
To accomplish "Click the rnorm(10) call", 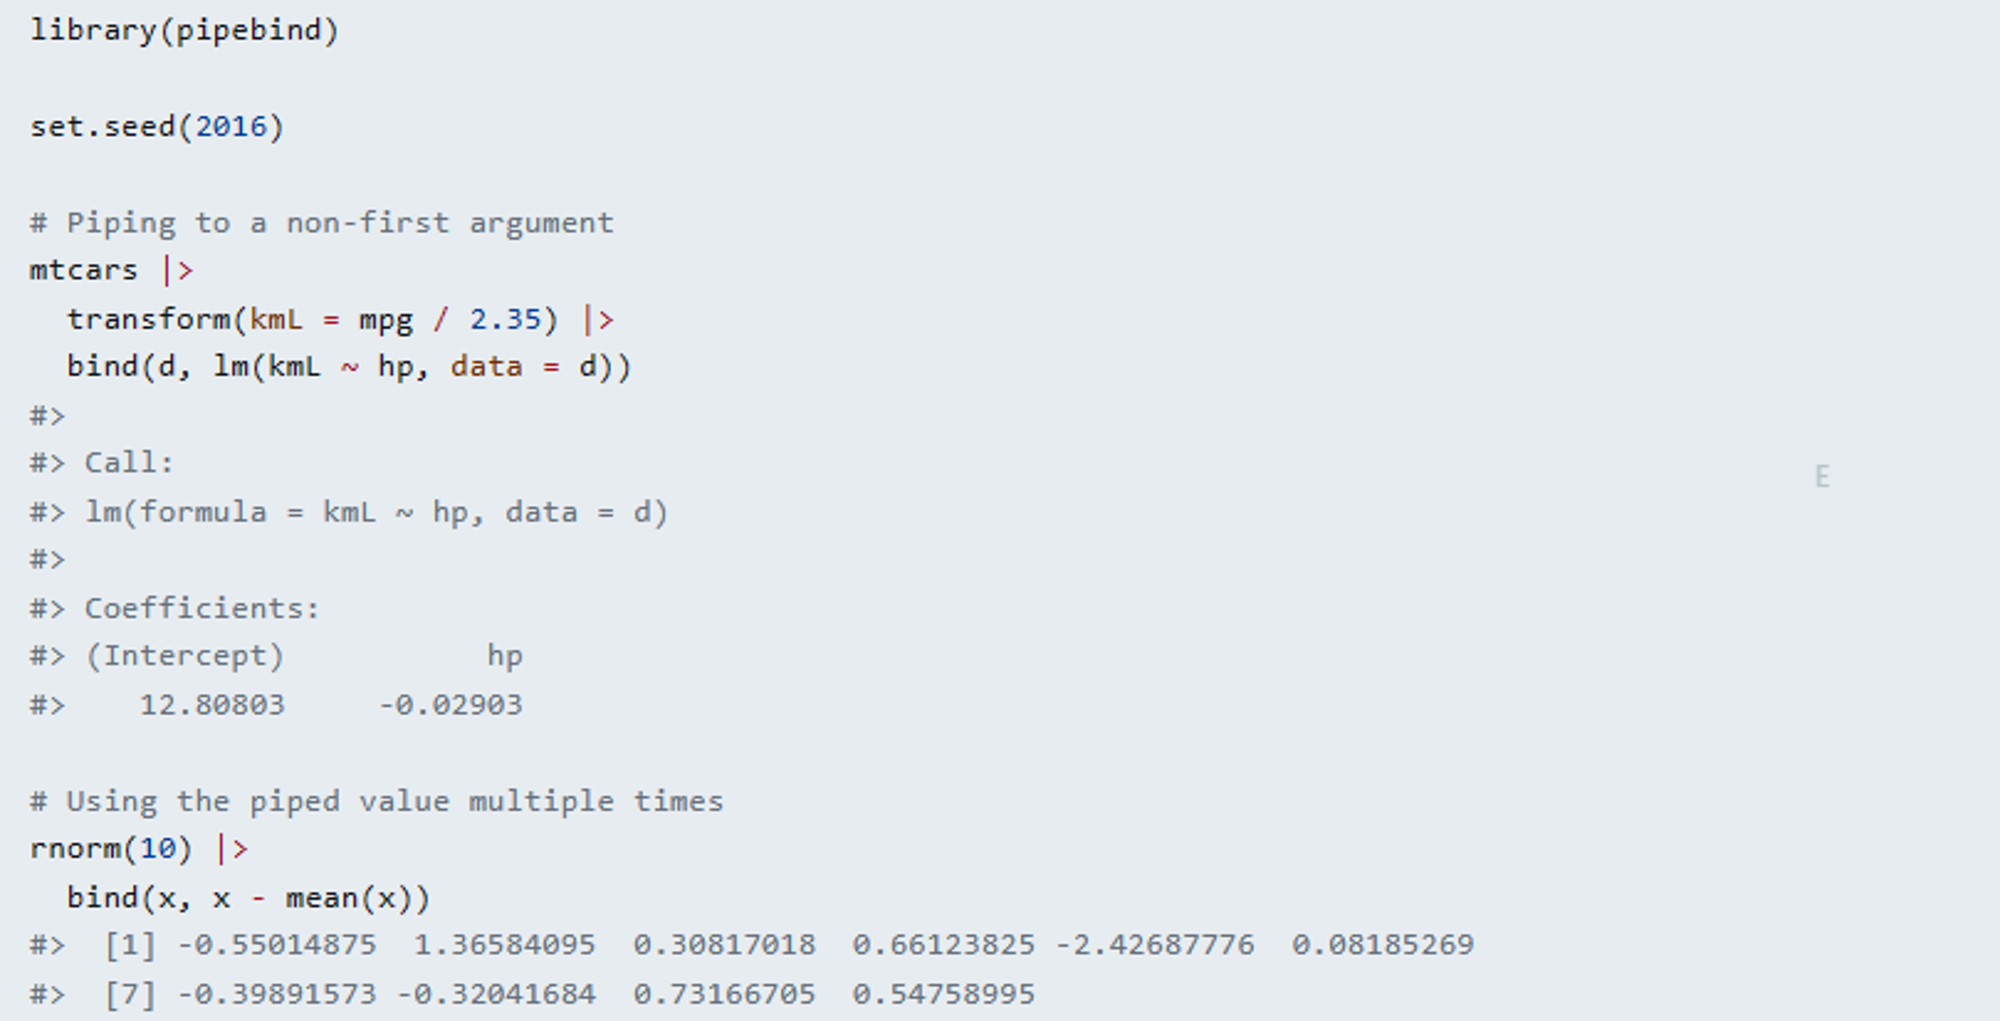I will (111, 849).
